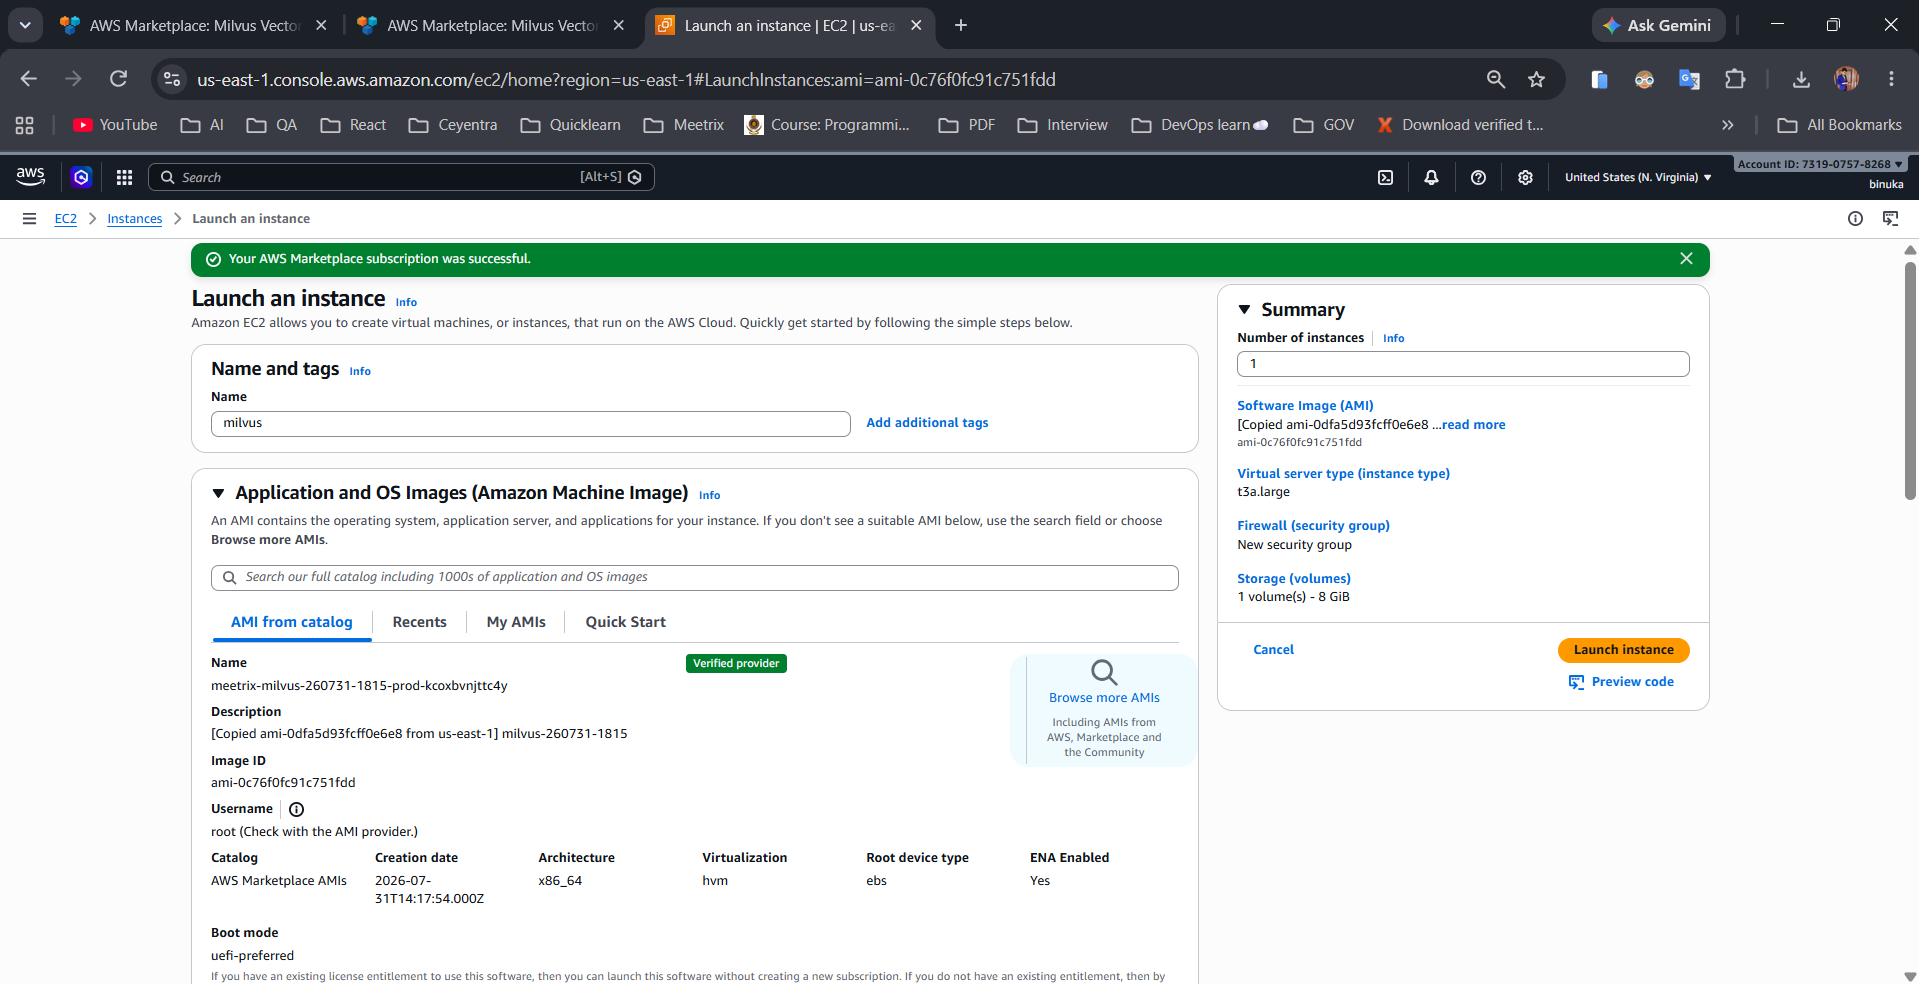Open the tutorials panel icon below the account menu
Screen dimensions: 1919x984
click(x=1890, y=218)
